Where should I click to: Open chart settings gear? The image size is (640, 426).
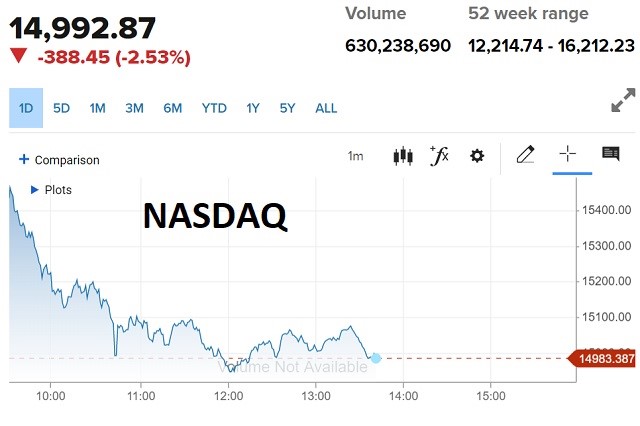pos(477,156)
